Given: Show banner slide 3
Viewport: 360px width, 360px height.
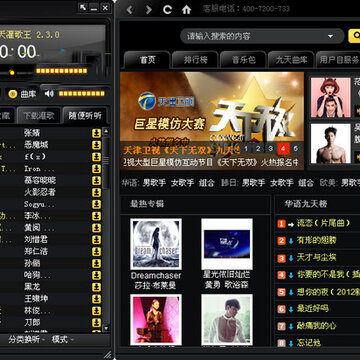Looking at the screenshot, I should pyautogui.click(x=270, y=149).
